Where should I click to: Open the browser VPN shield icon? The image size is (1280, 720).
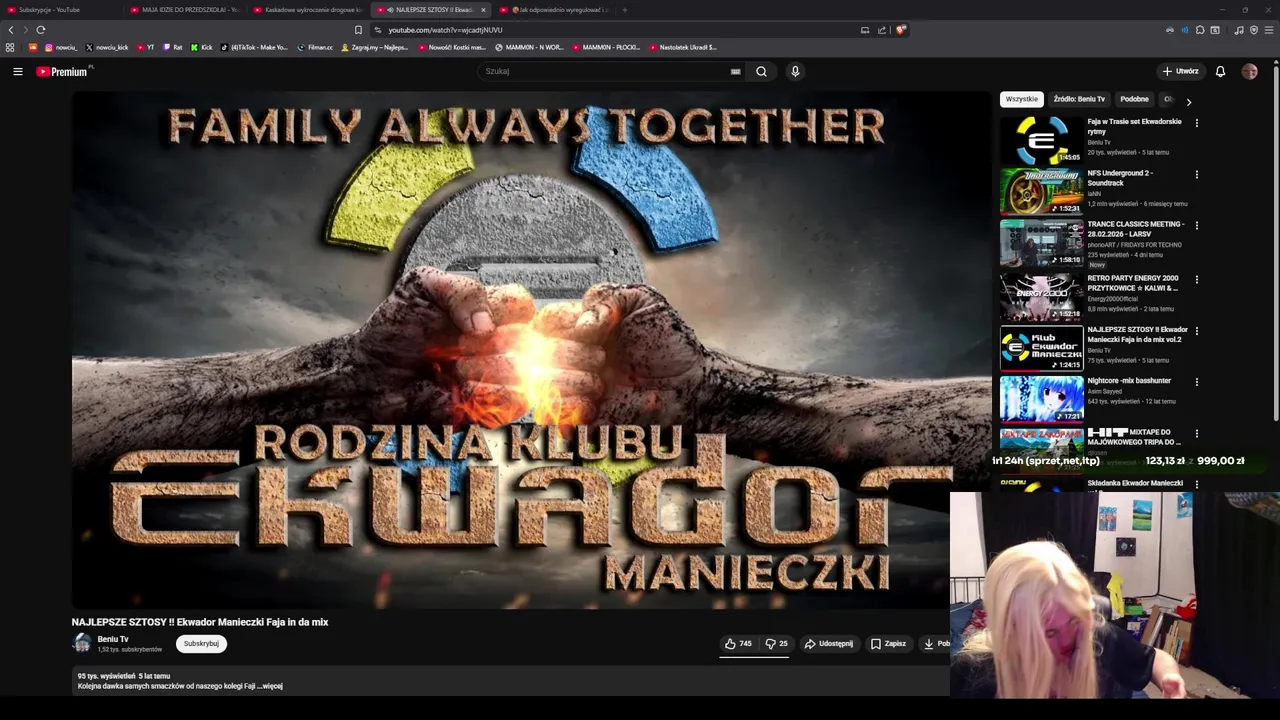tap(1254, 30)
